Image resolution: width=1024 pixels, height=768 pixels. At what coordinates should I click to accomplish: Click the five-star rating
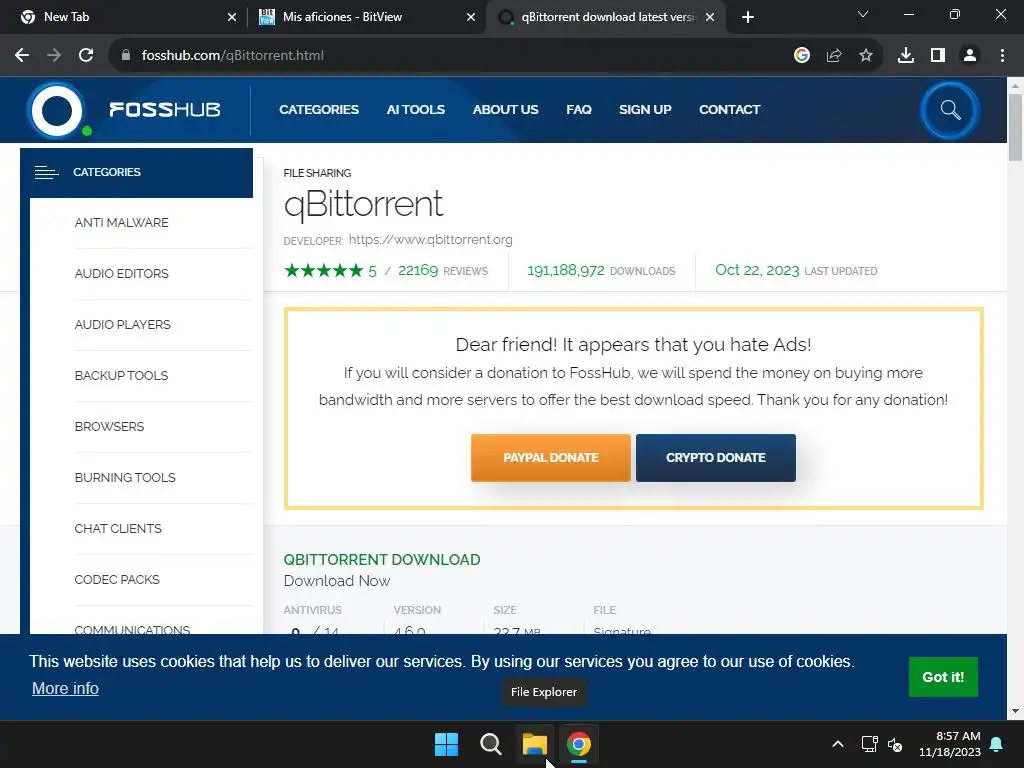click(324, 270)
